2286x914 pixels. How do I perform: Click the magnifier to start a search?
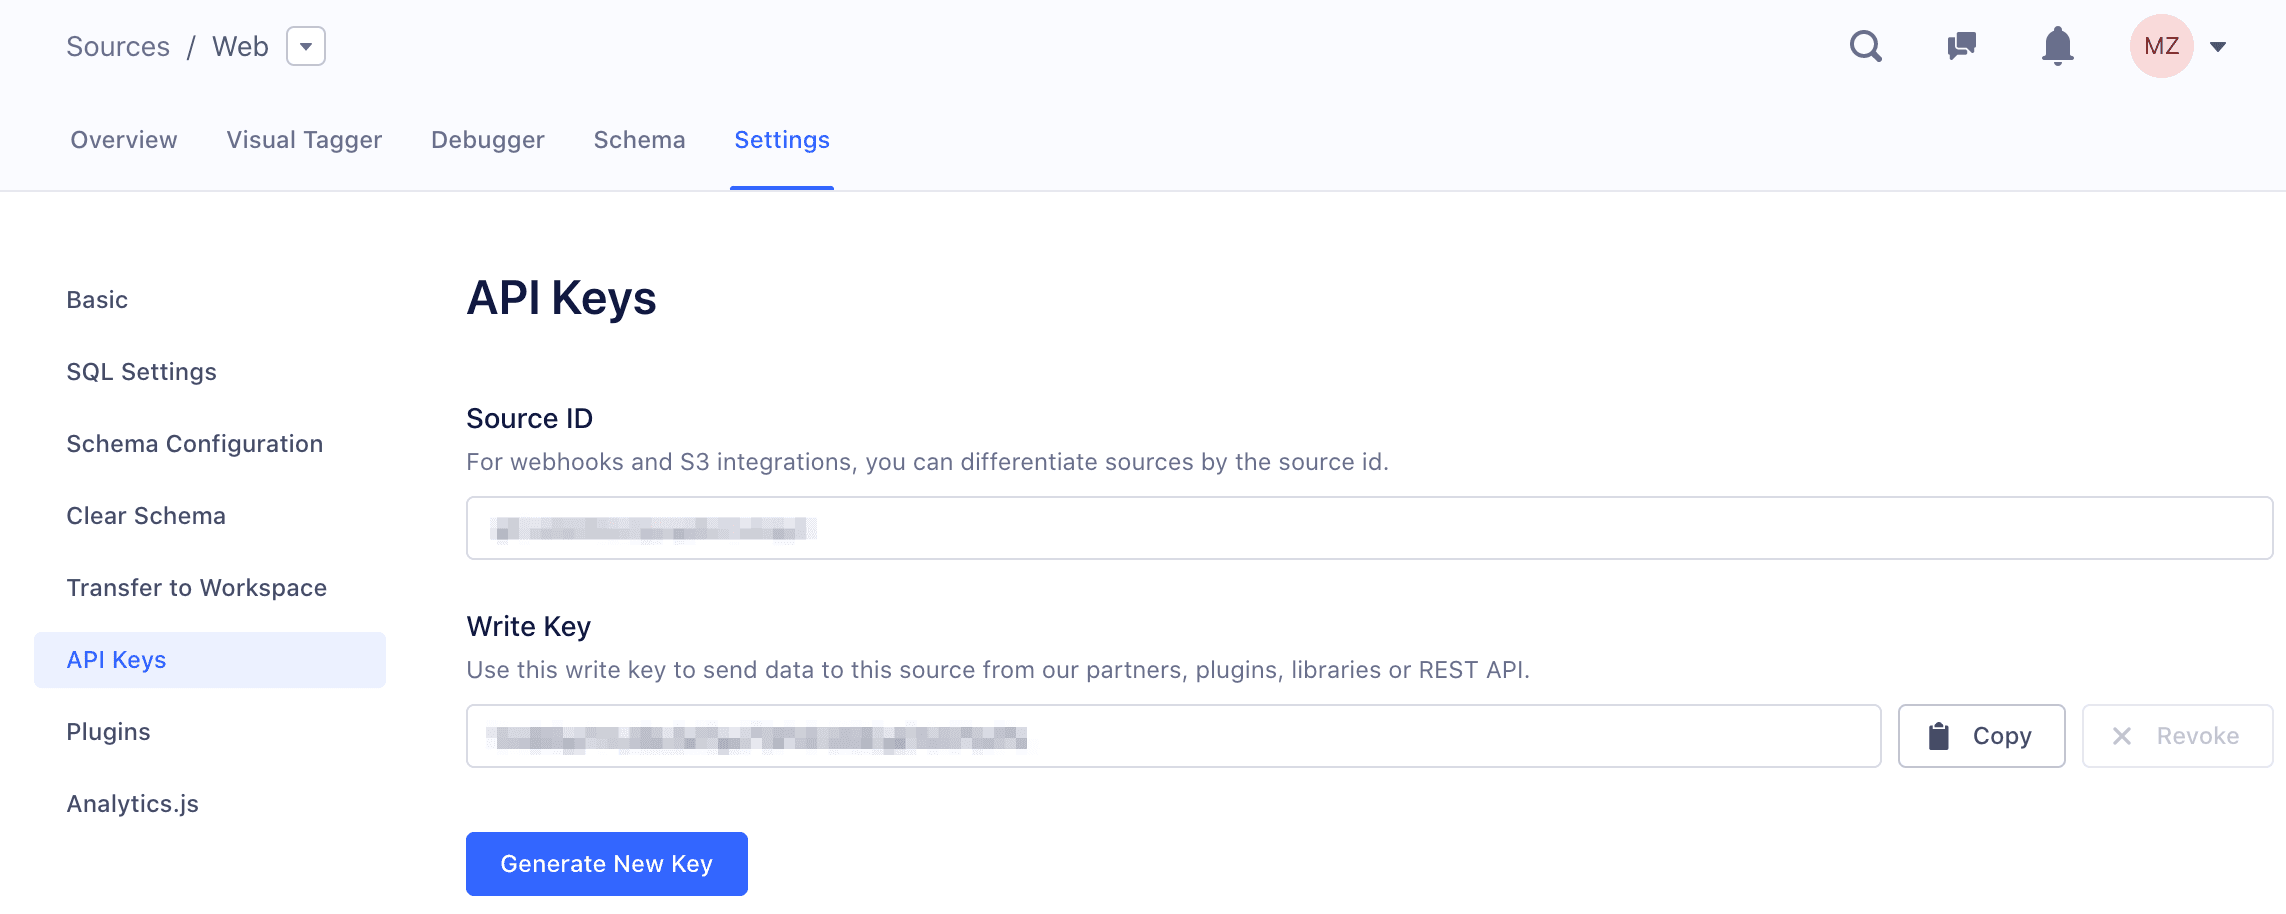1865,46
